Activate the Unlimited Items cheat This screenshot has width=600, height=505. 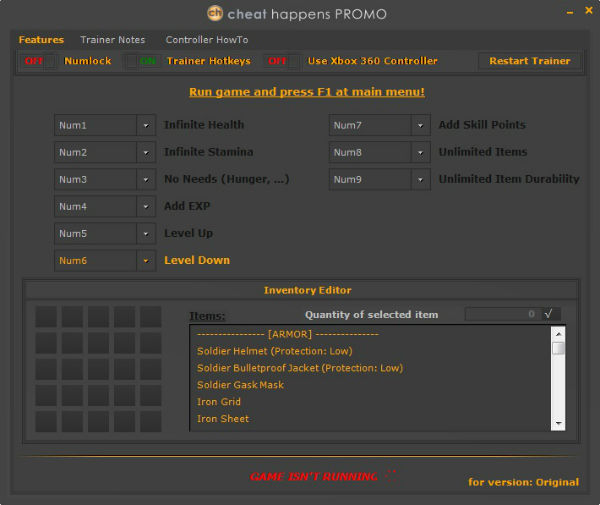click(483, 152)
